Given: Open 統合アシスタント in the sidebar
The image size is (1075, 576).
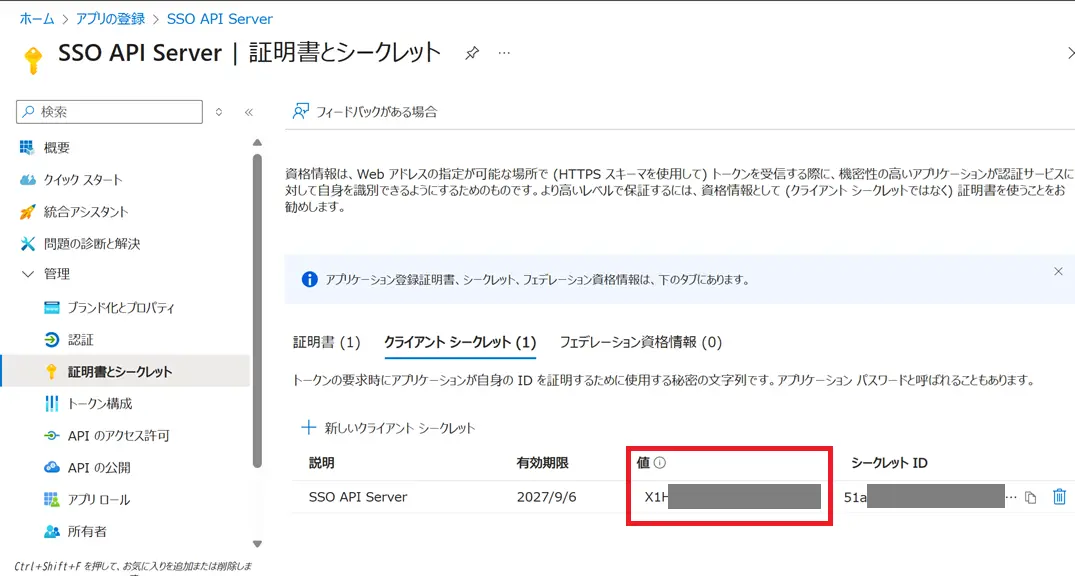Looking at the screenshot, I should 86,212.
